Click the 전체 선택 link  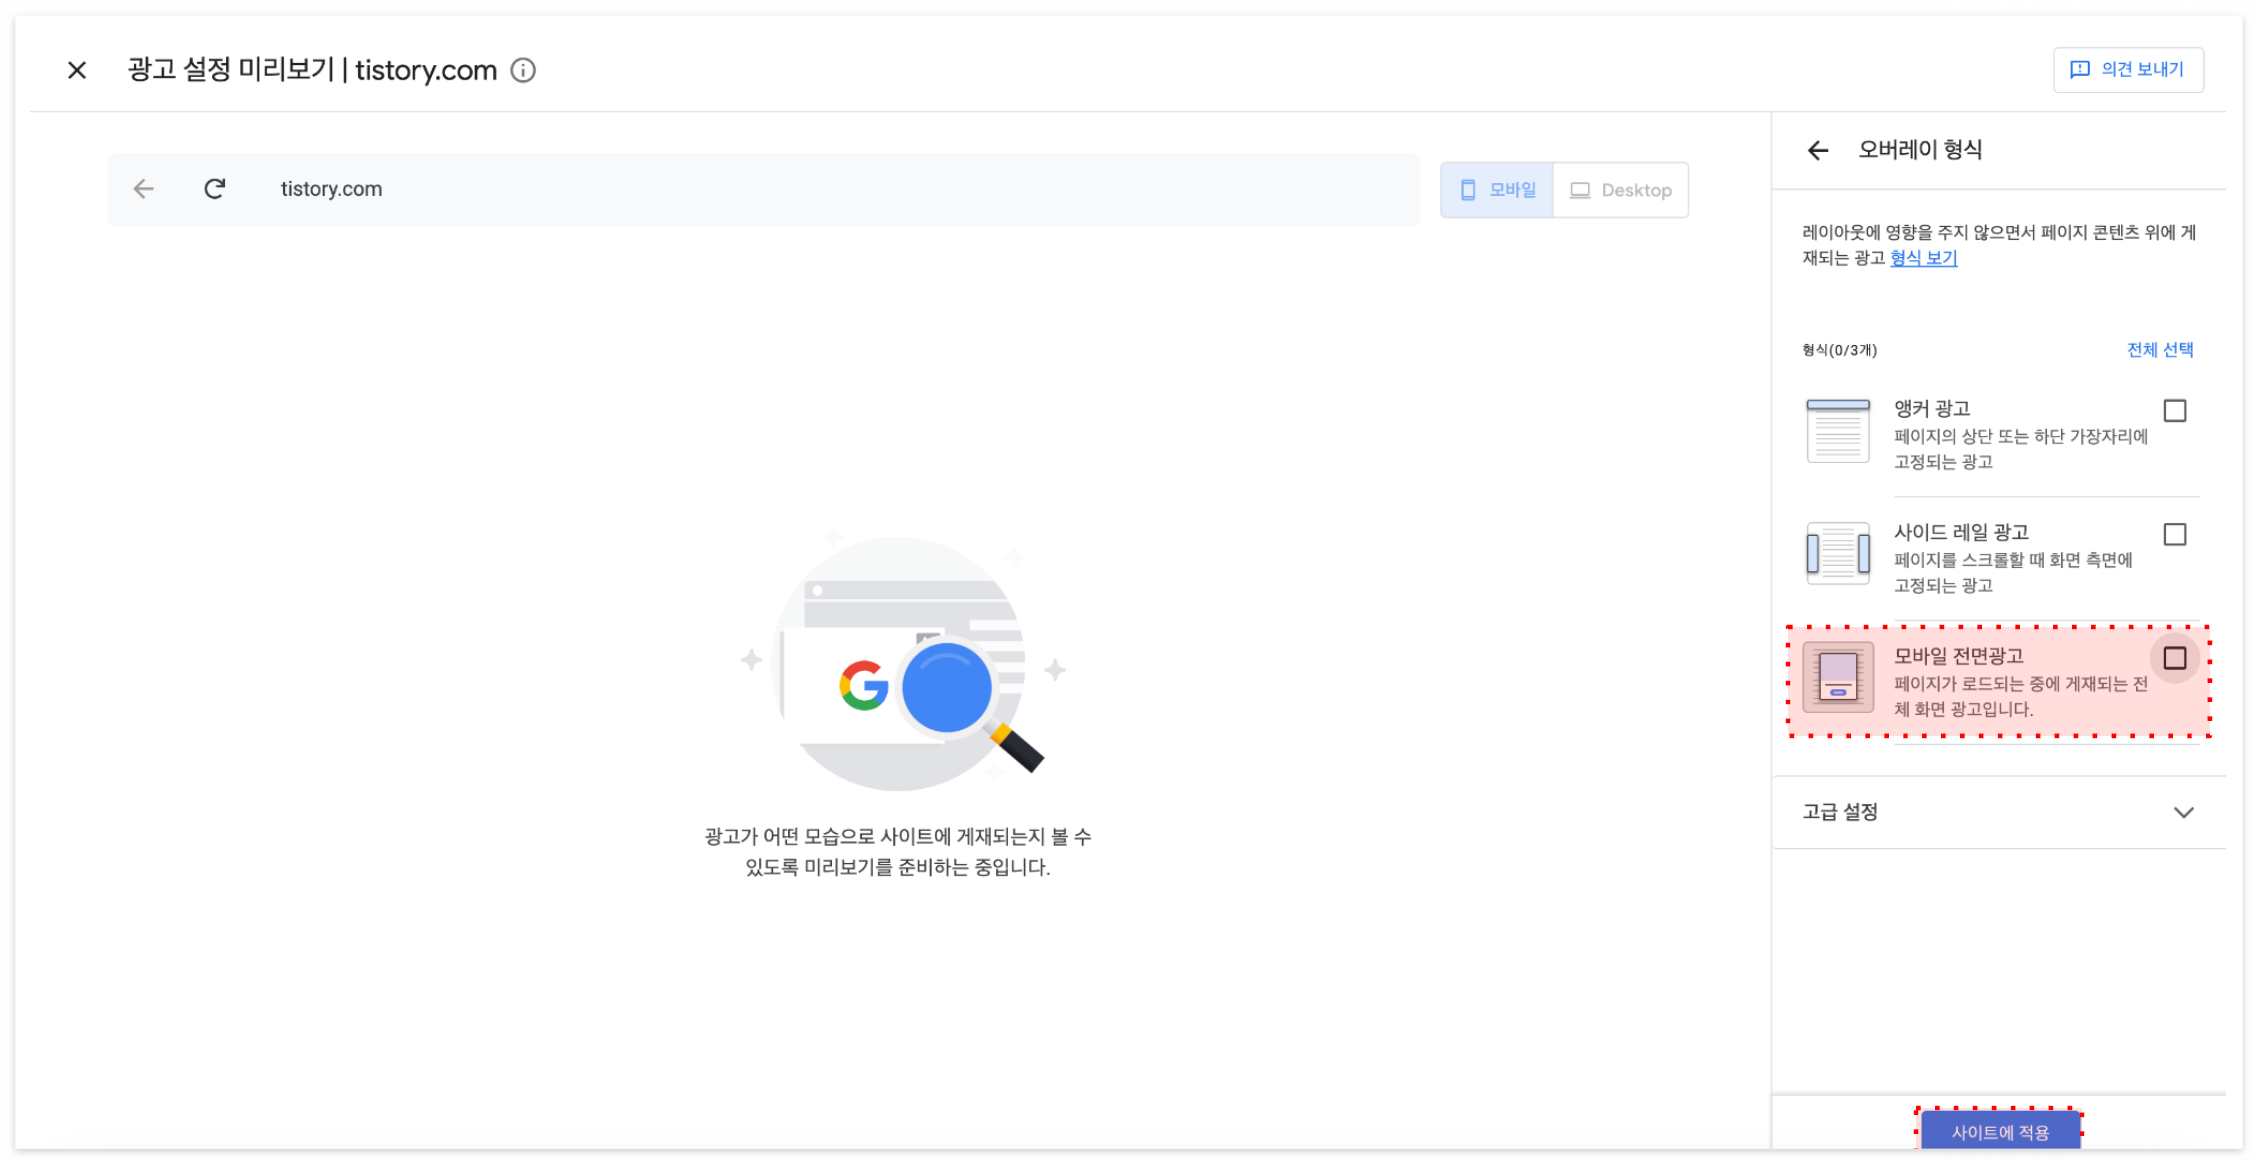pyautogui.click(x=2159, y=350)
